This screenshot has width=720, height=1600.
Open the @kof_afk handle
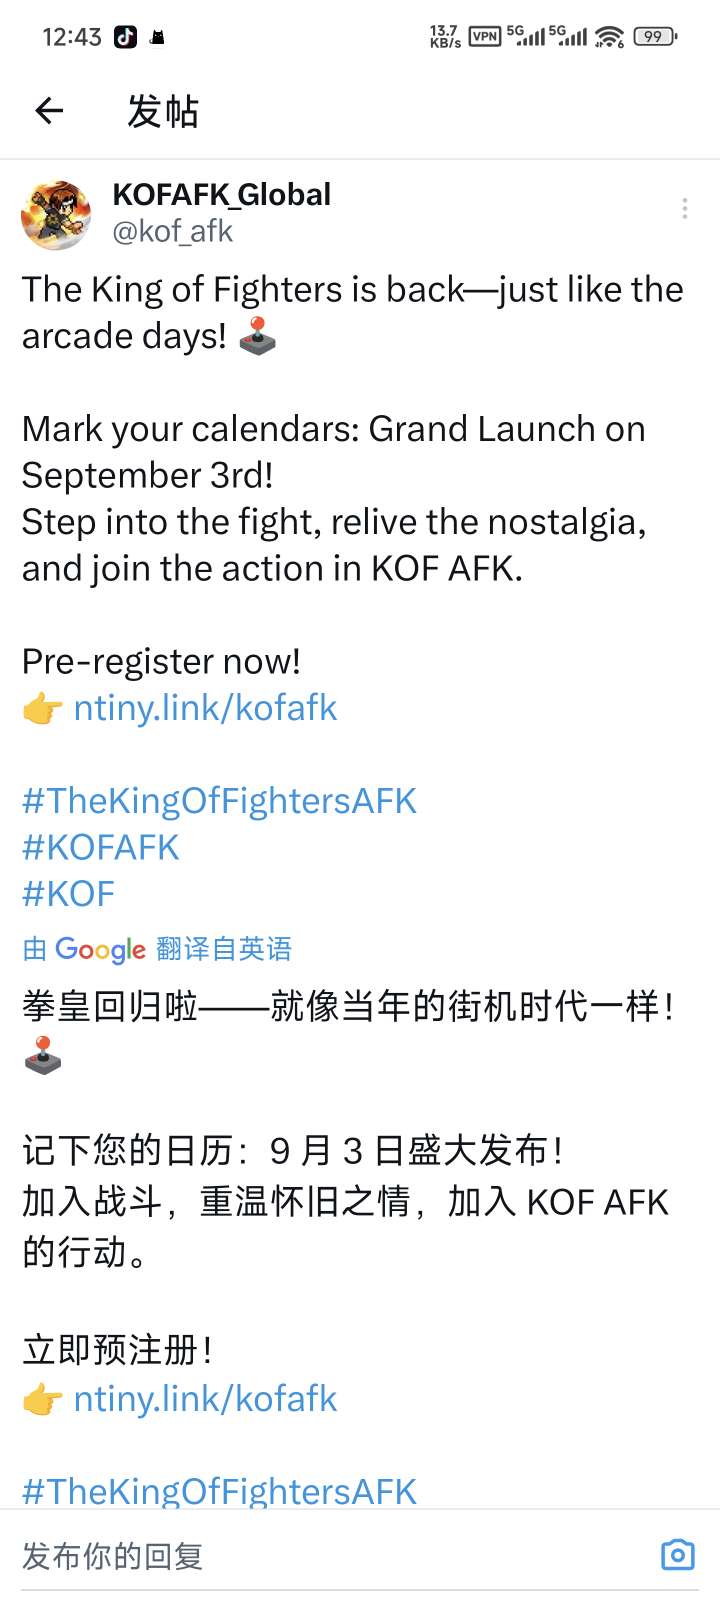[172, 232]
